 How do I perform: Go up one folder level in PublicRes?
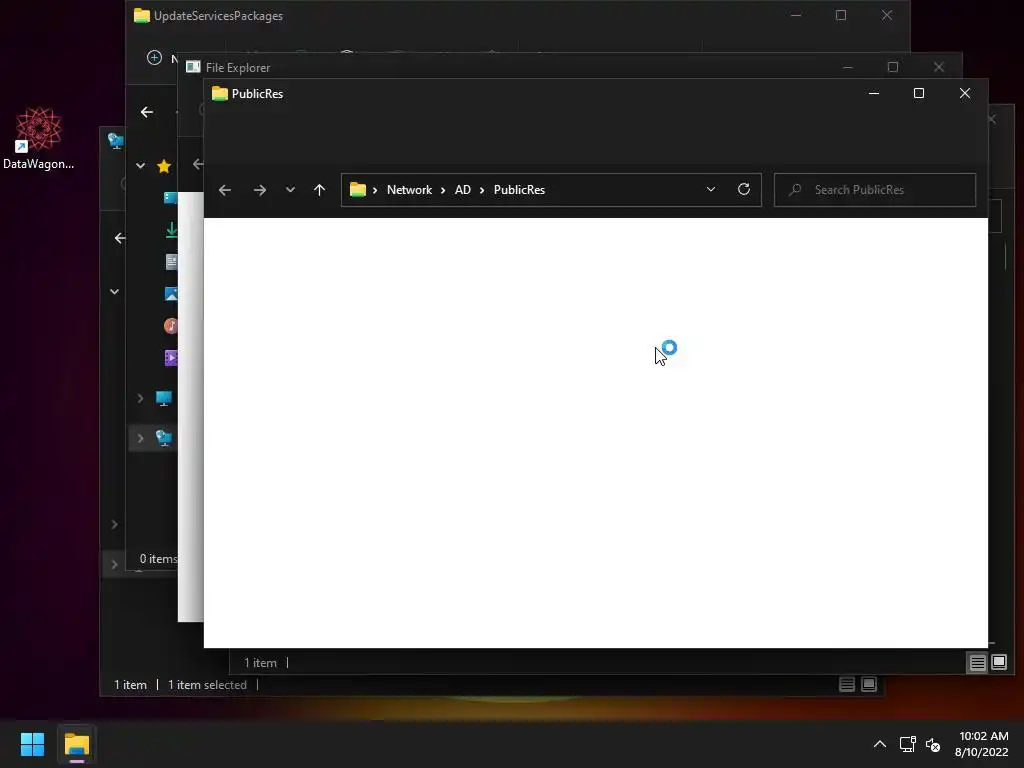(319, 190)
